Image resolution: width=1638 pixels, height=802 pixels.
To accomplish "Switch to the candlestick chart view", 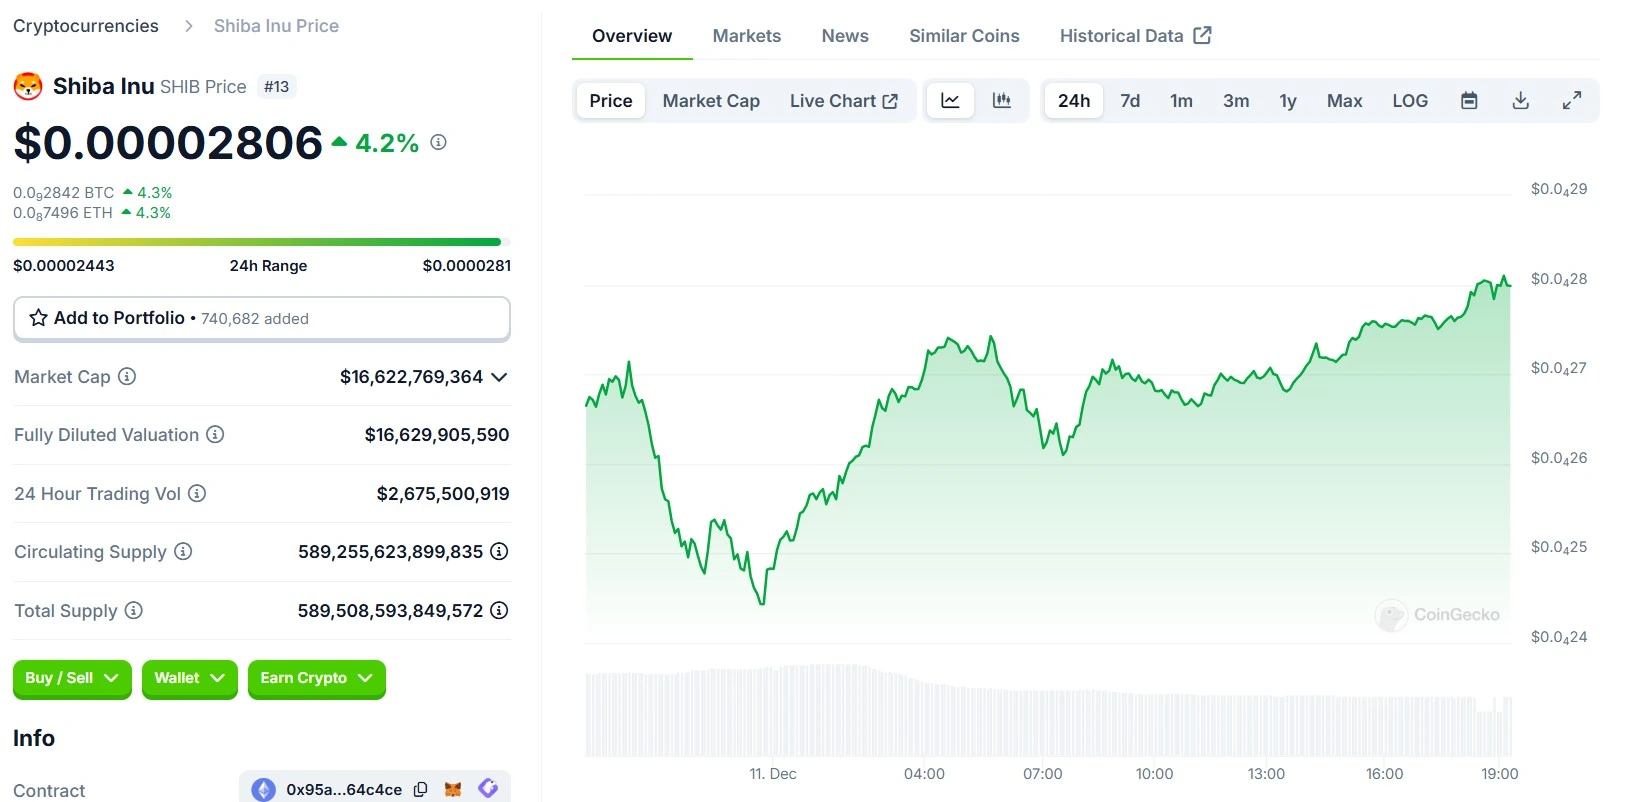I will pyautogui.click(x=1001, y=101).
